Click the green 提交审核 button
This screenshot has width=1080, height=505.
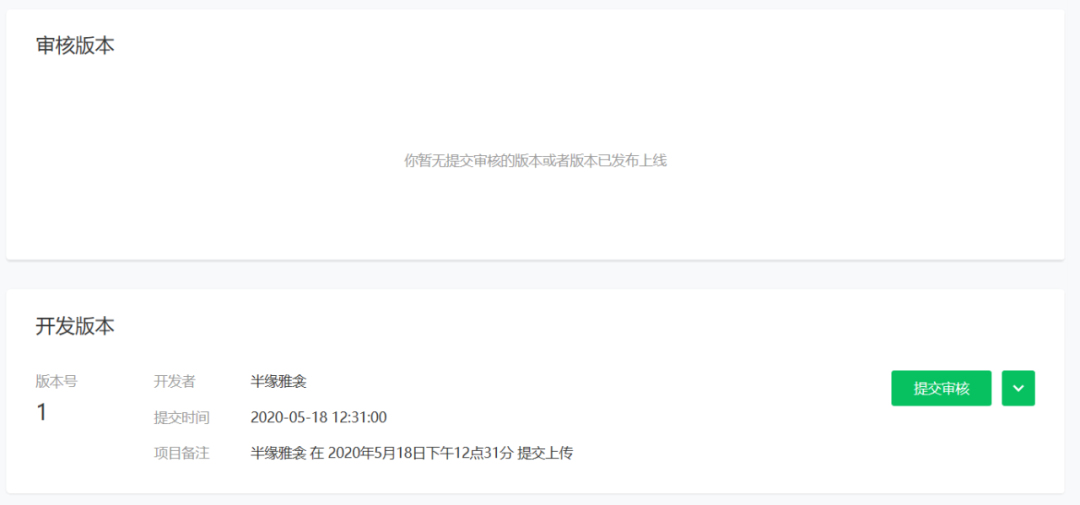point(941,389)
